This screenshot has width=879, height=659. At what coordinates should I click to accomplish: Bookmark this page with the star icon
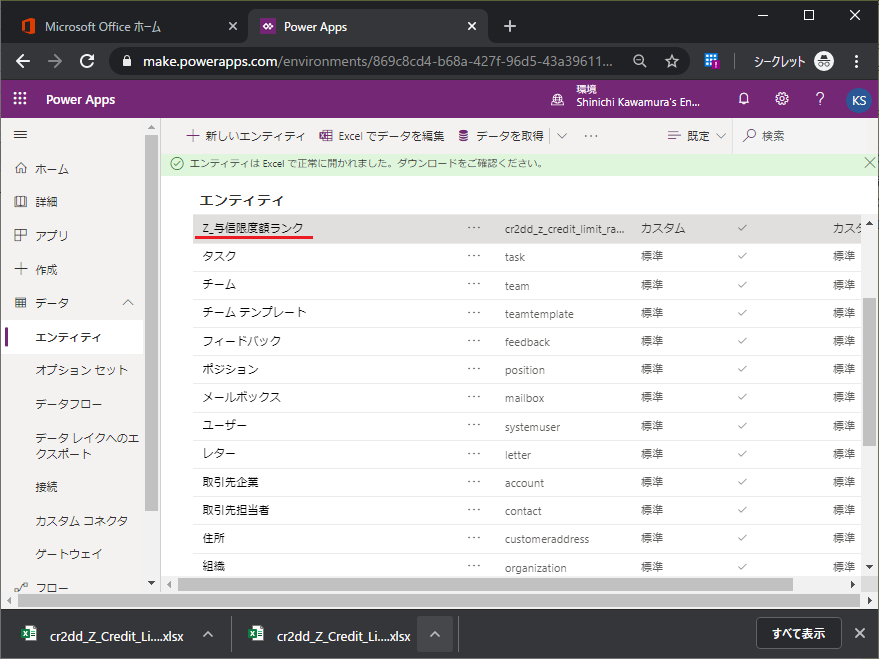tap(672, 61)
